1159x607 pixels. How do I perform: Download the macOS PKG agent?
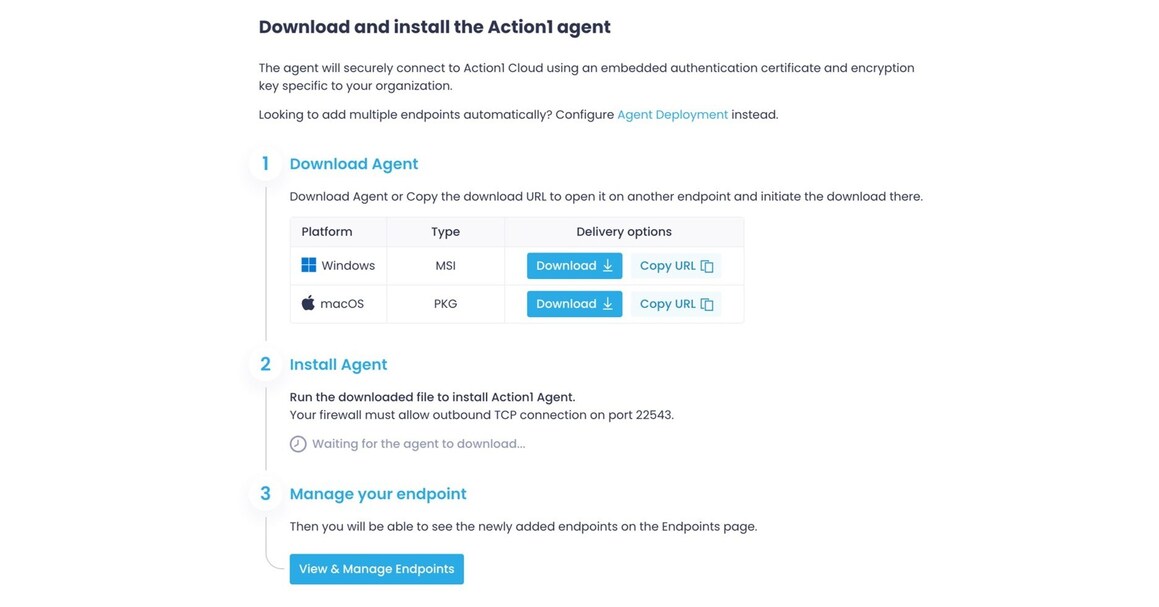tap(574, 303)
